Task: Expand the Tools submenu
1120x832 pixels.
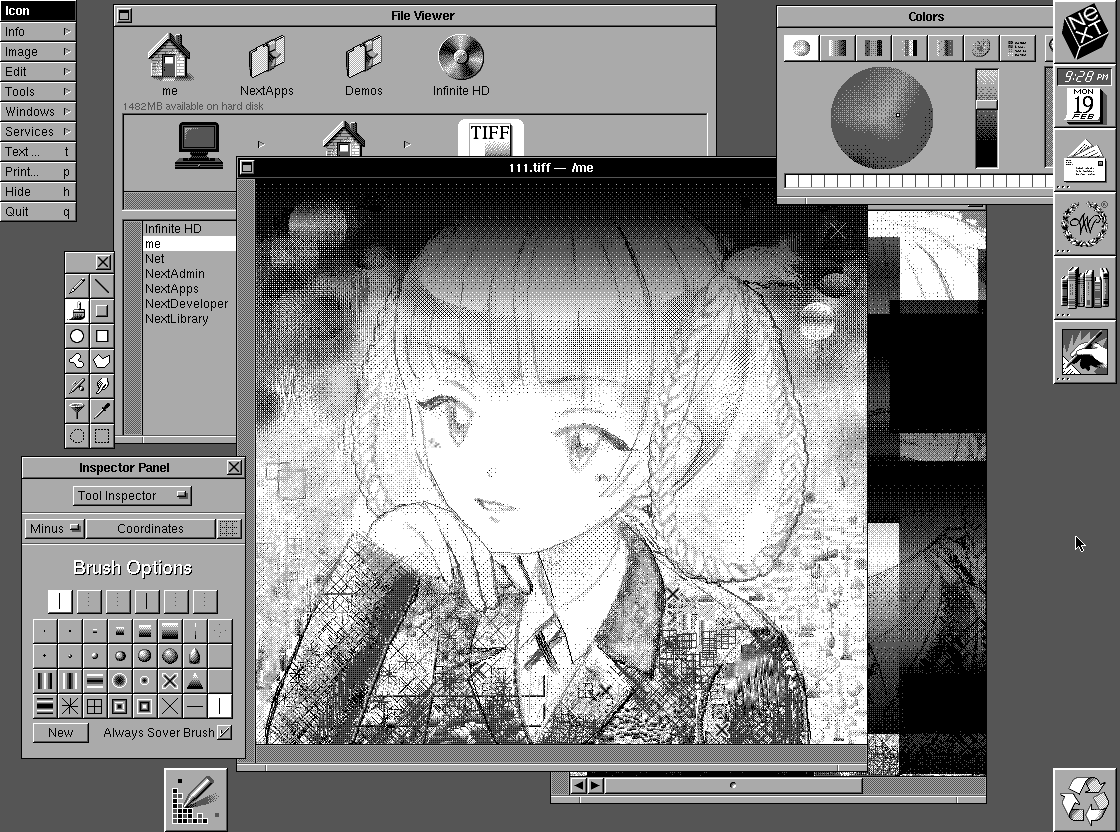Action: 37,92
